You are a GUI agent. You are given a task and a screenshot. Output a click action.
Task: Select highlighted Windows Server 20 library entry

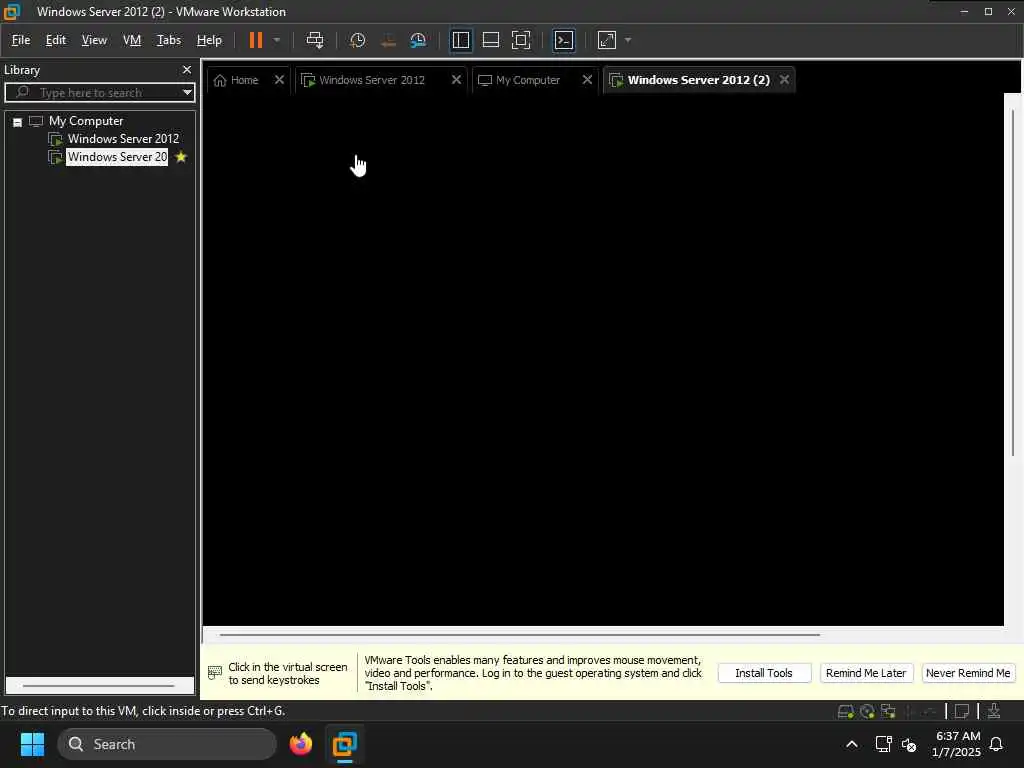click(x=117, y=157)
